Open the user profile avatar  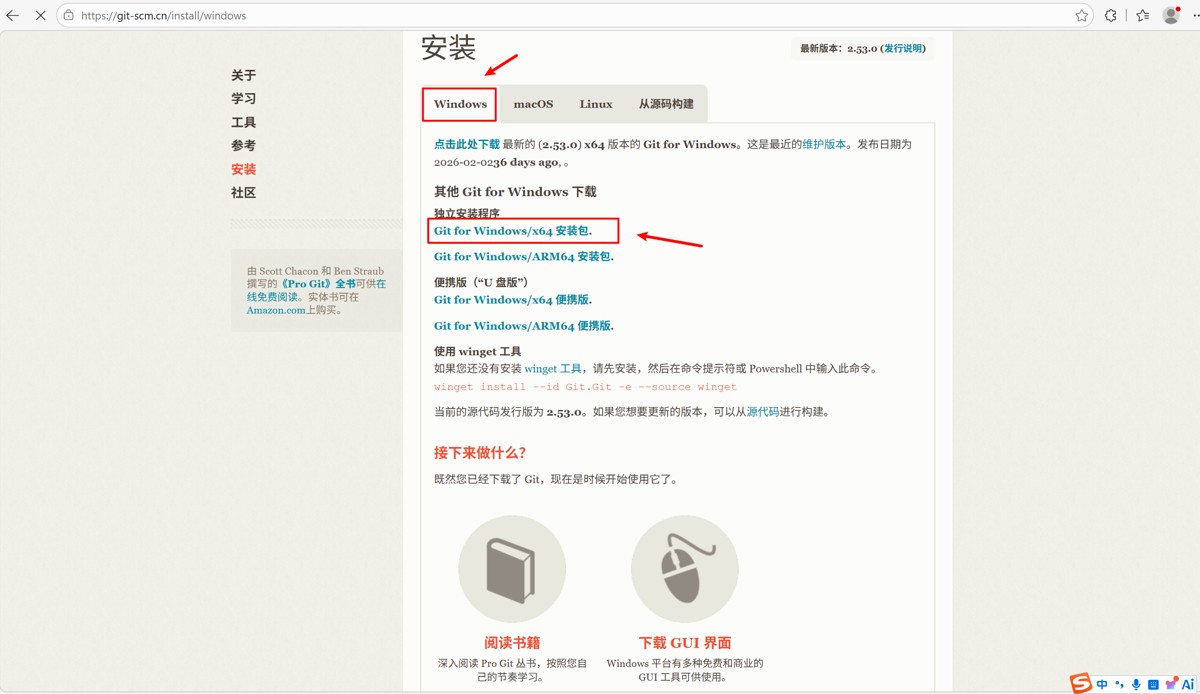(x=1171, y=16)
